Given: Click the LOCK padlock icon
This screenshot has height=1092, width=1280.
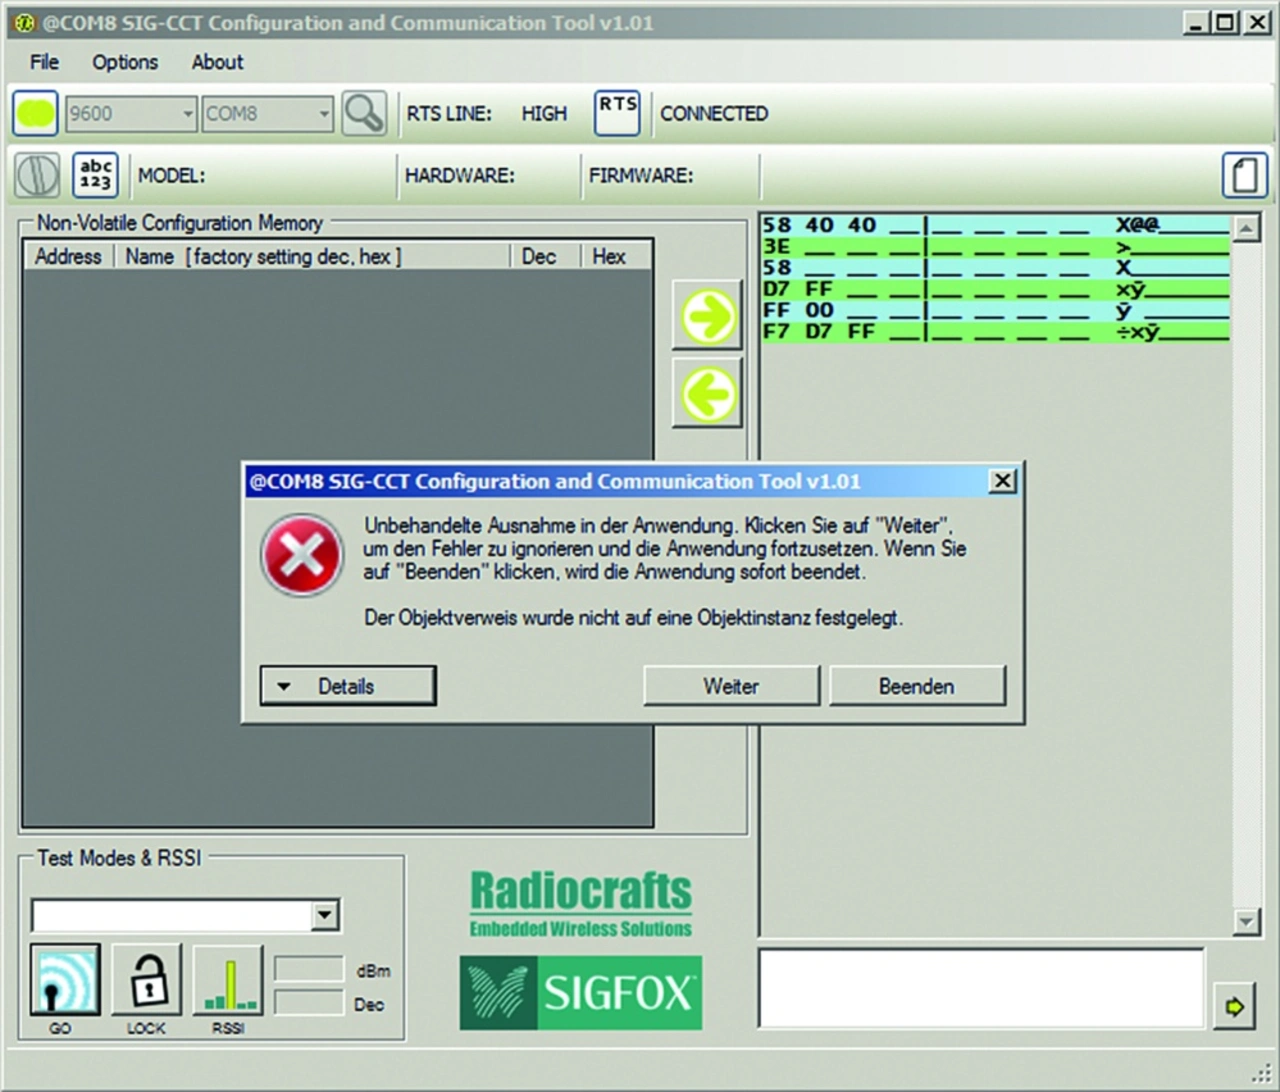Looking at the screenshot, I should coord(146,980).
